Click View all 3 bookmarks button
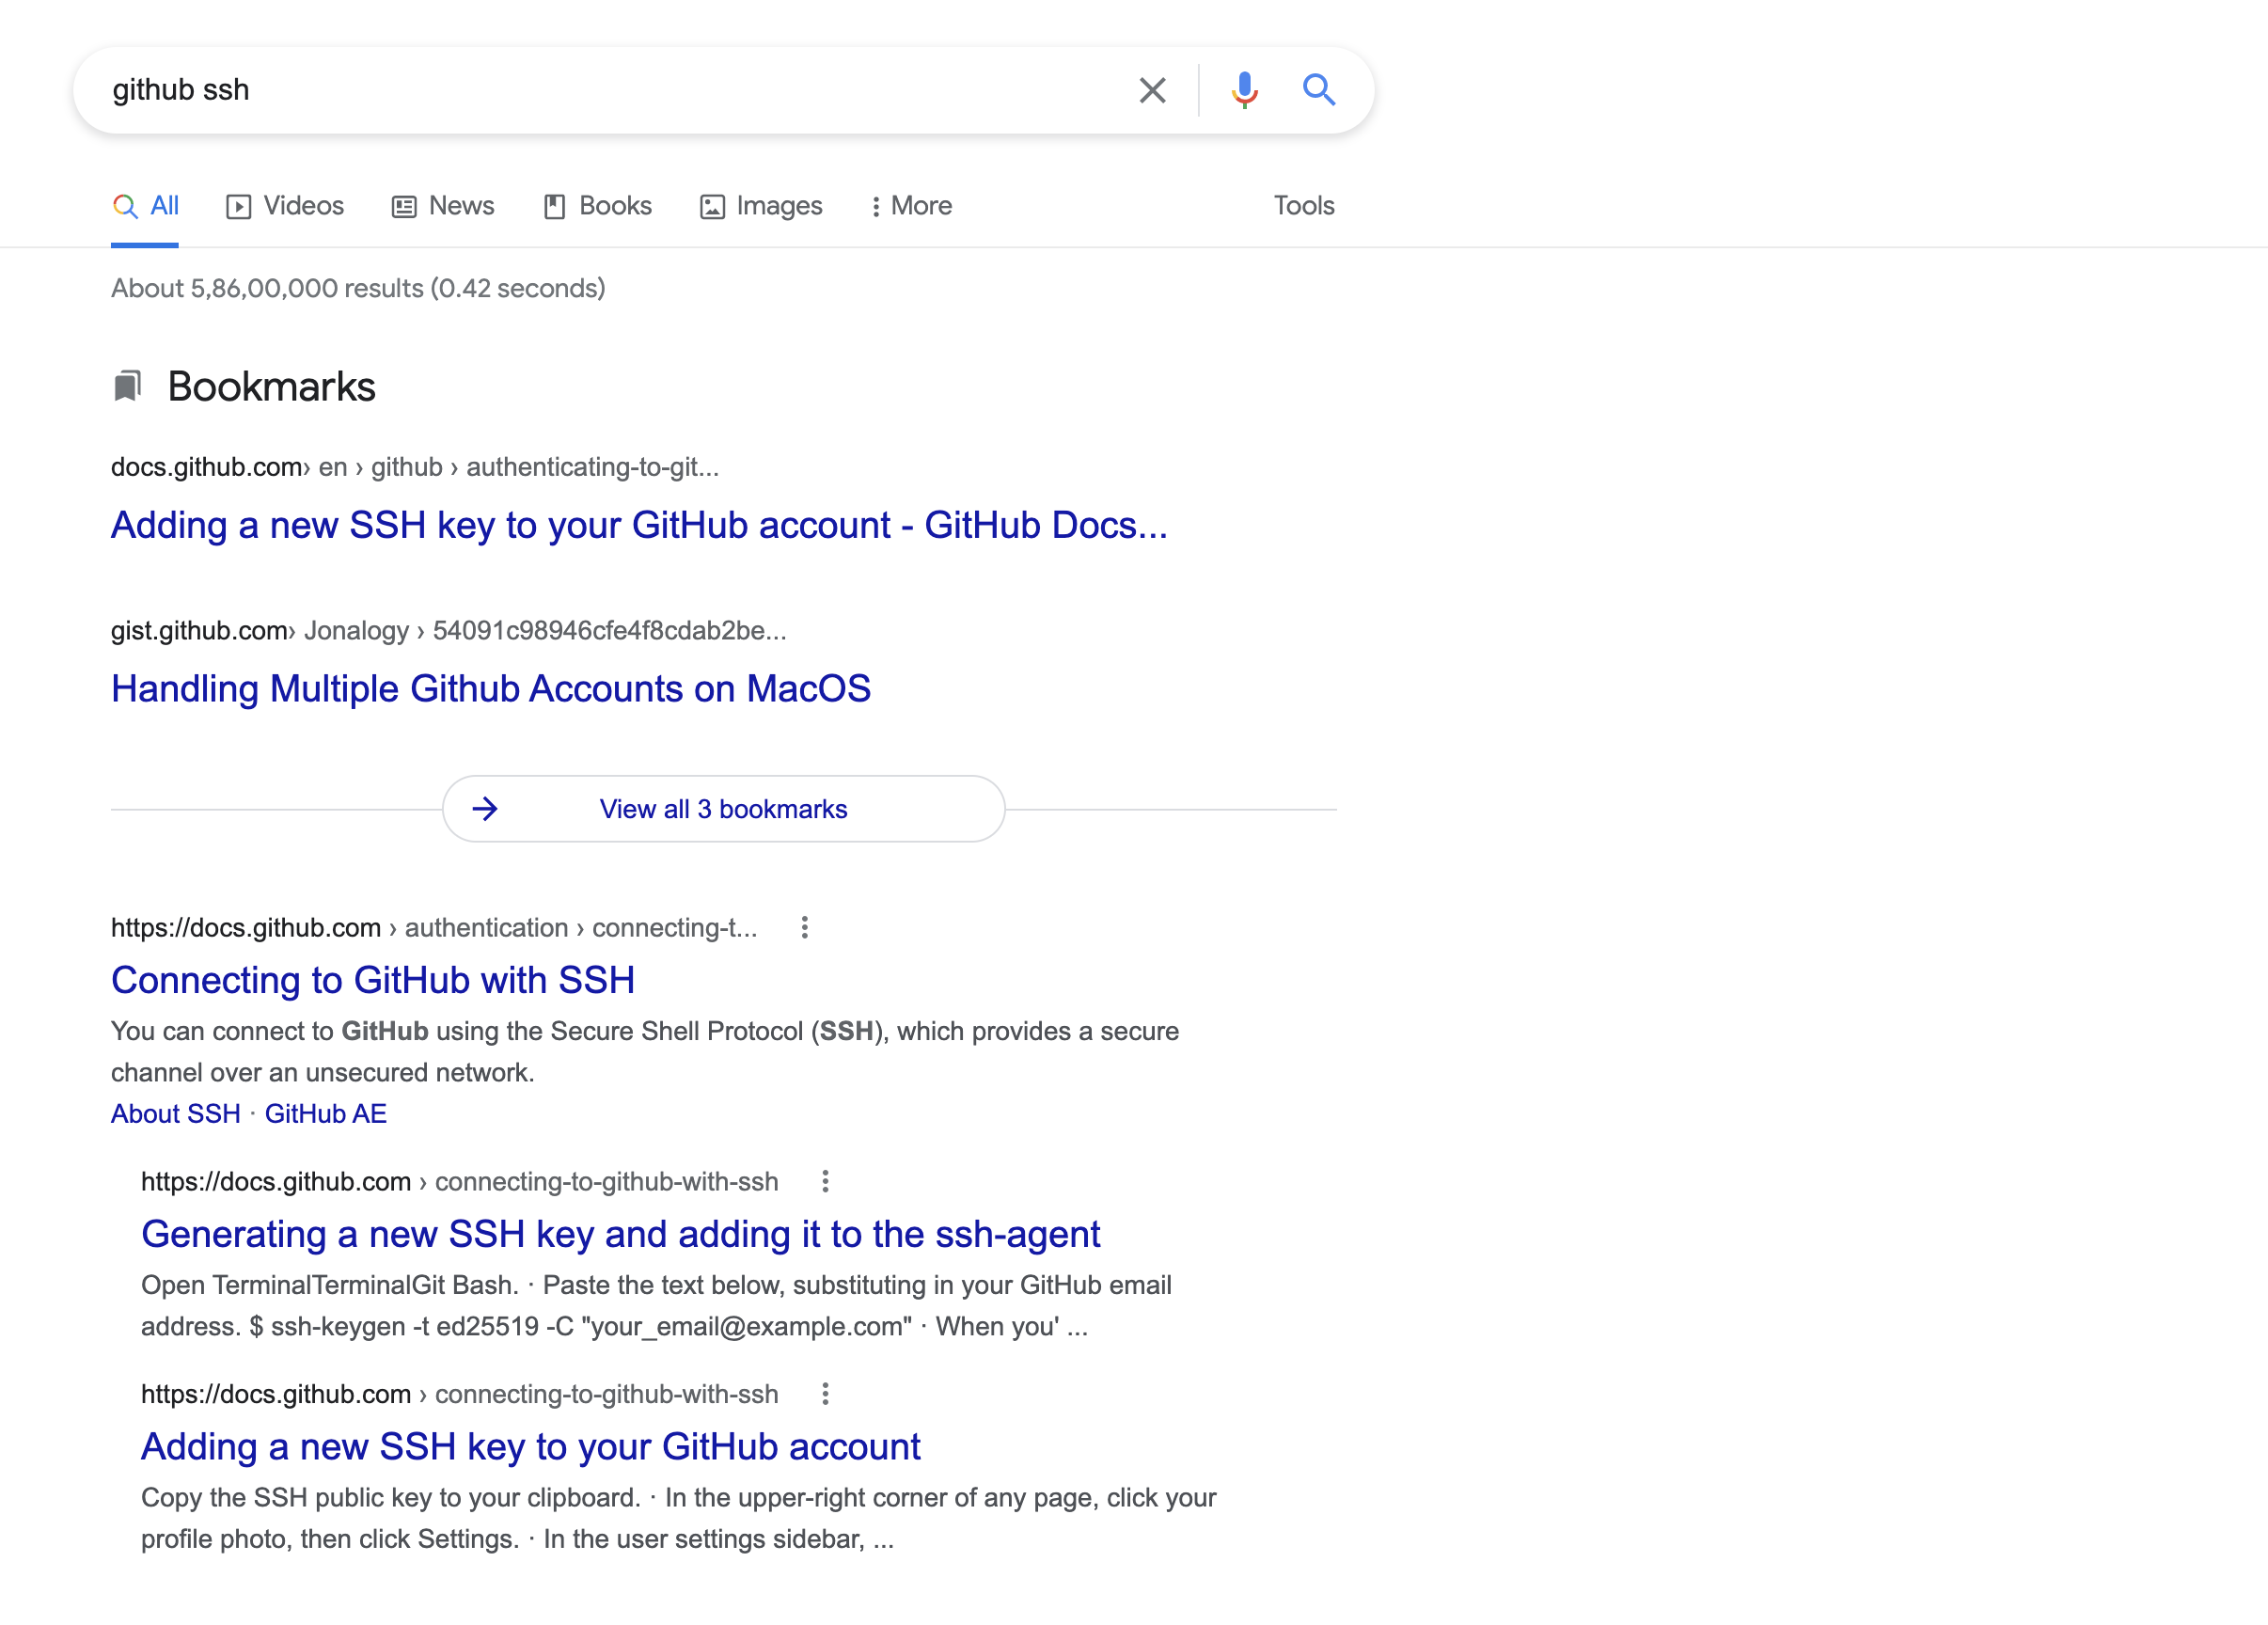 coord(724,808)
